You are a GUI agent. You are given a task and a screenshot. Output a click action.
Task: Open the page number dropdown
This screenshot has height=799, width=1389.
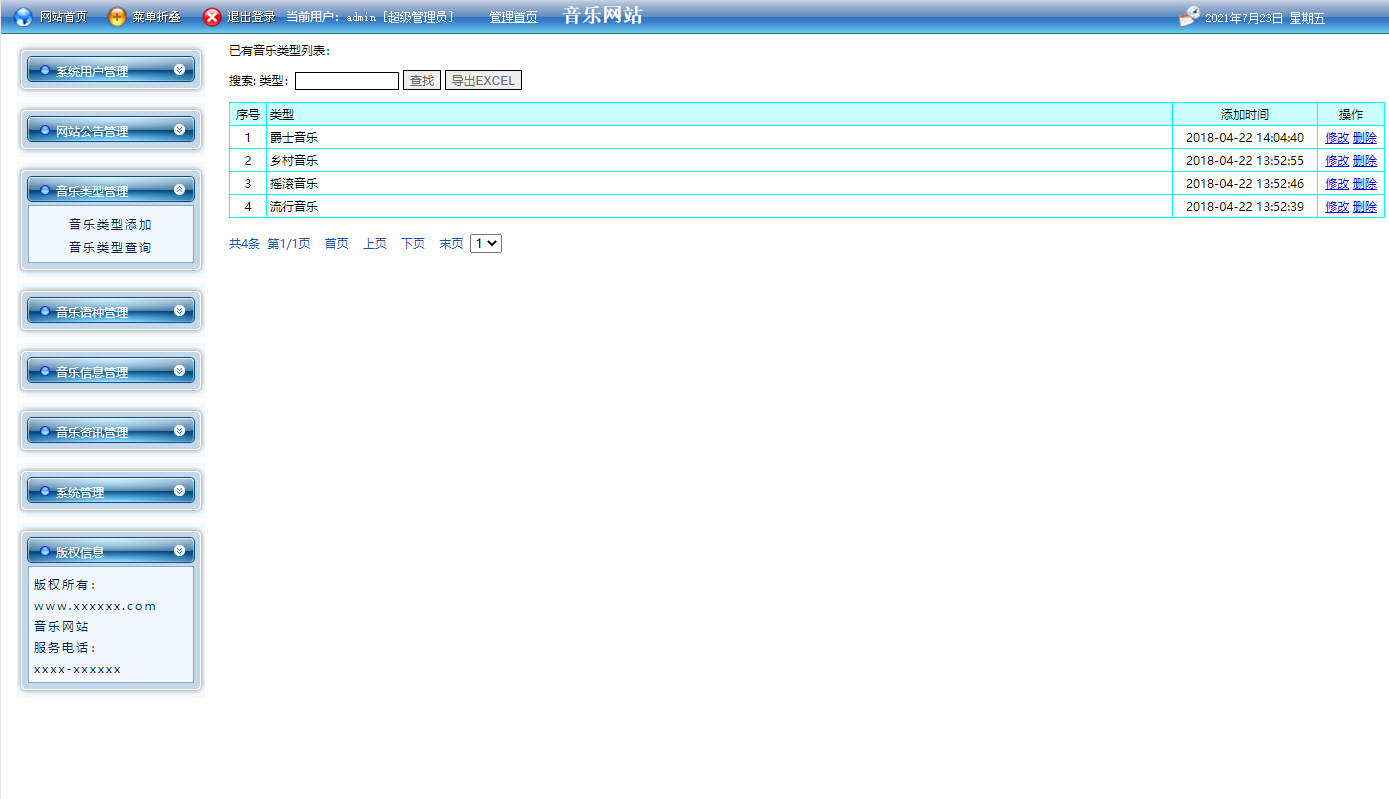tap(486, 243)
